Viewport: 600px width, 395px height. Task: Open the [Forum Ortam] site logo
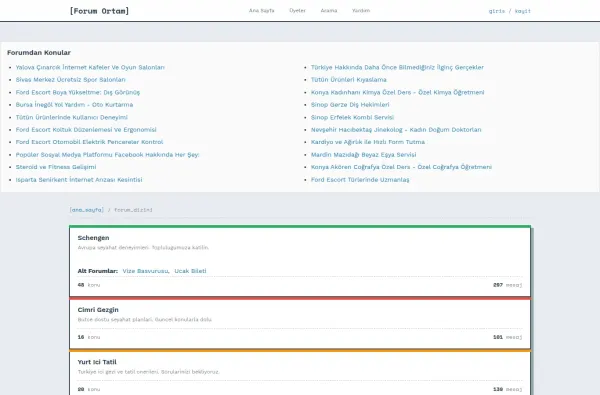pyautogui.click(x=99, y=11)
